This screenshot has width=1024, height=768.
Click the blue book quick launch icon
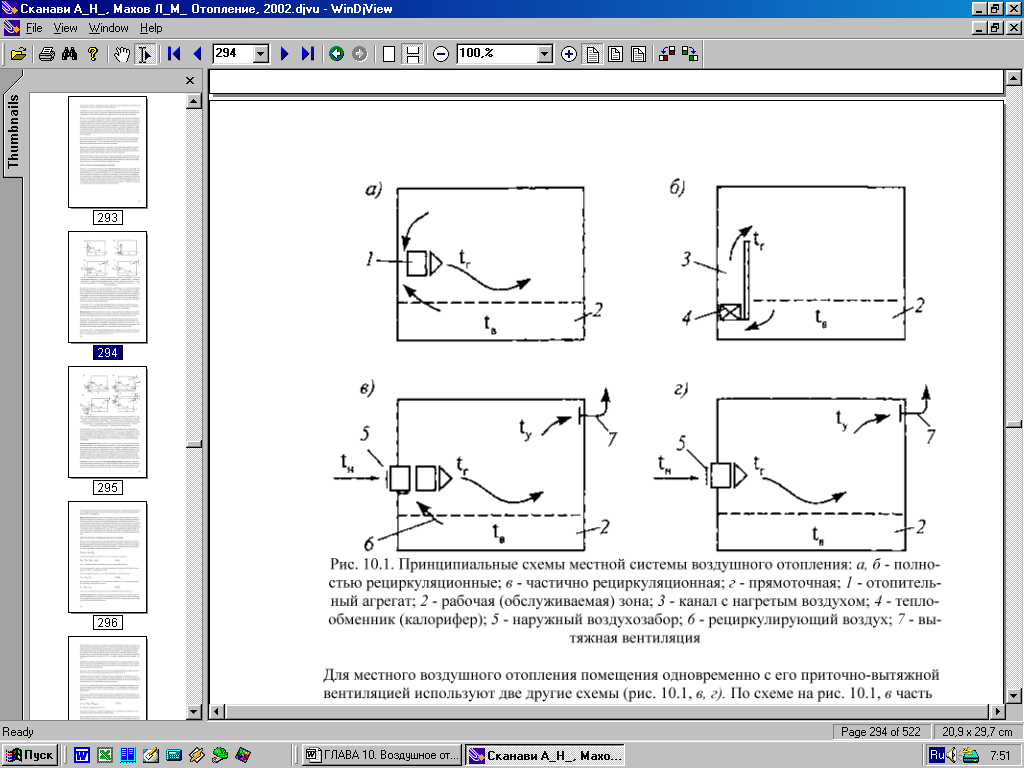[128, 756]
